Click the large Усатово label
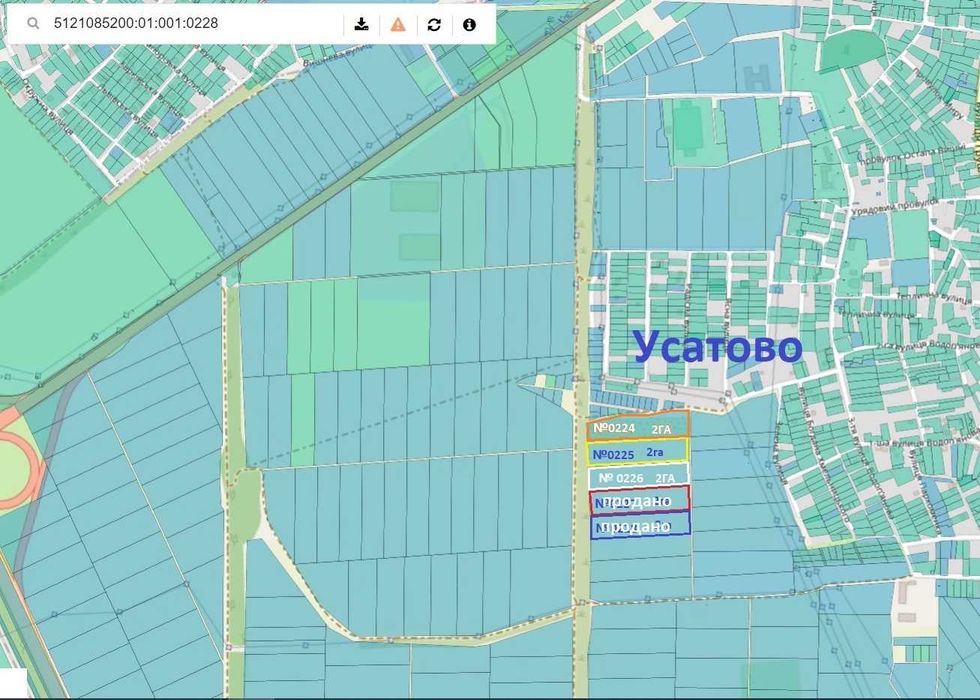The image size is (980, 700). tap(718, 347)
